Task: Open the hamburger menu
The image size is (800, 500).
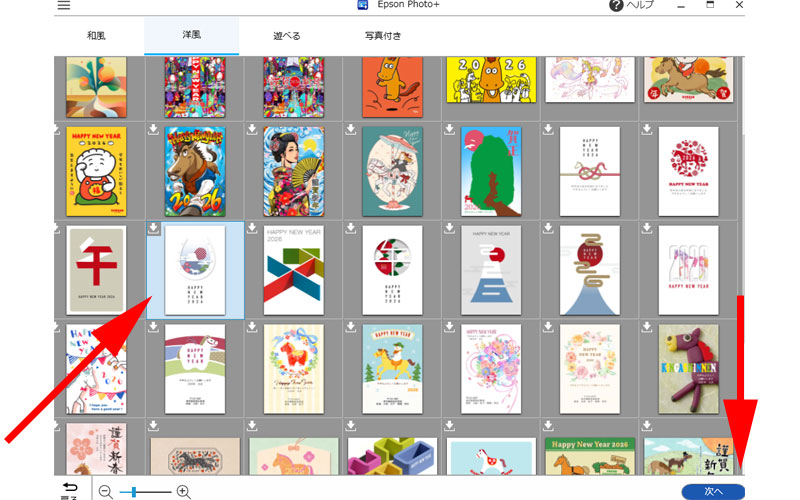Action: point(64,6)
